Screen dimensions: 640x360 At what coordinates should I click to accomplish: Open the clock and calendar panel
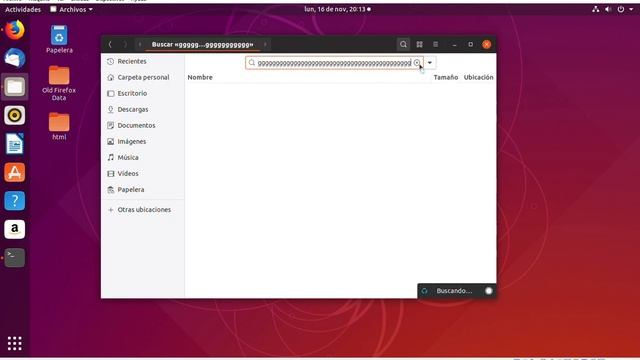tap(338, 9)
